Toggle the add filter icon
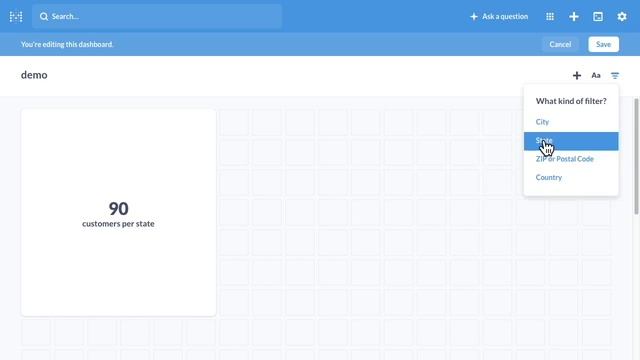 615,76
